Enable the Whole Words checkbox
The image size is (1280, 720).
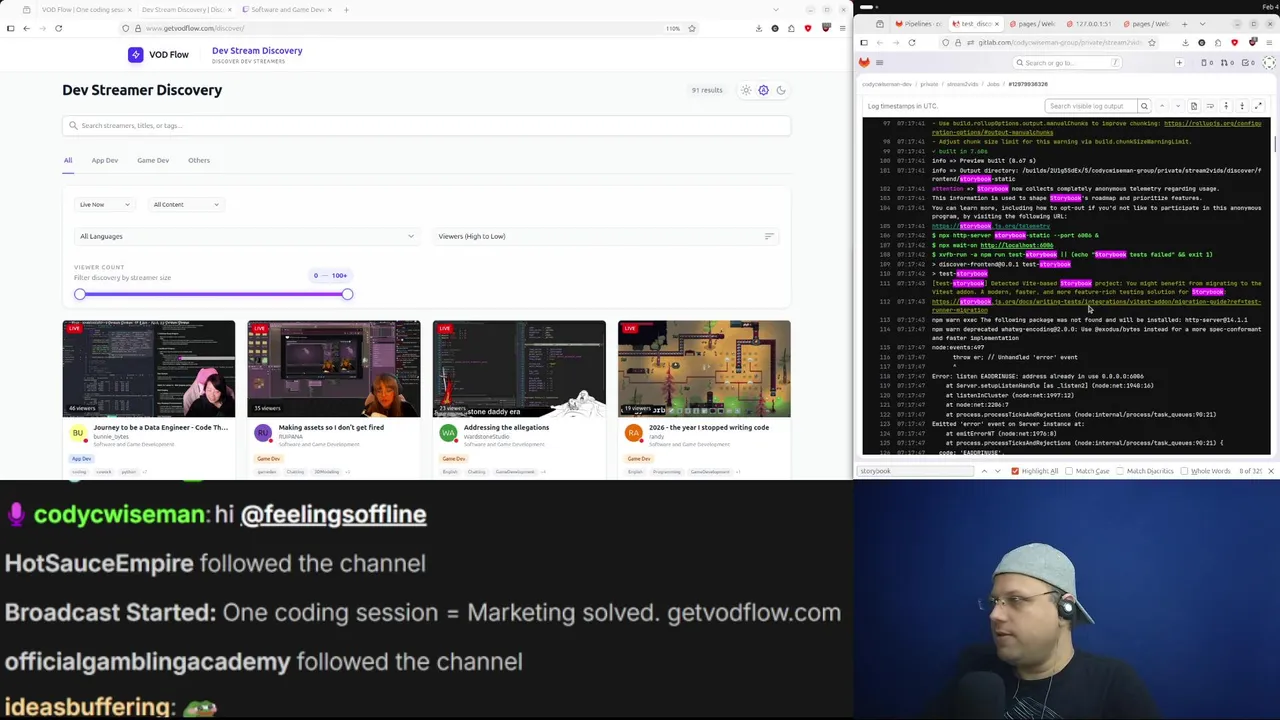coord(1185,471)
